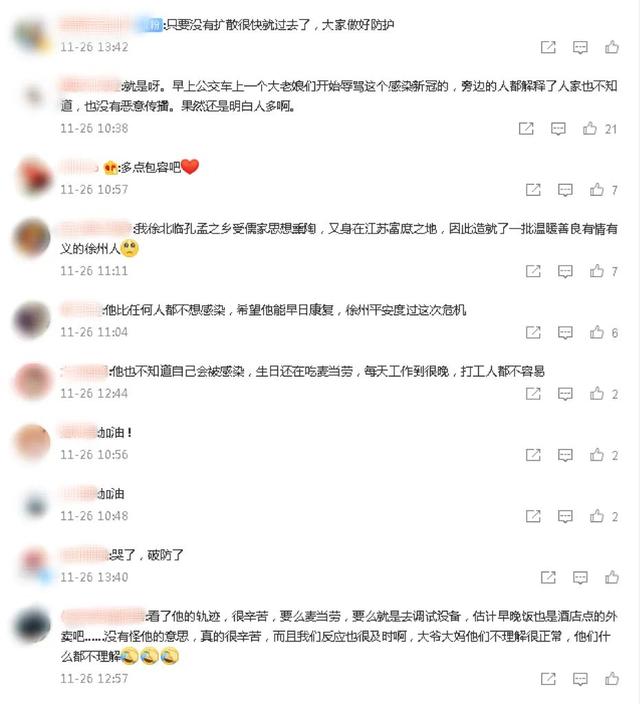This screenshot has height=704, width=640.
Task: Open username of the 11:04 commenter
Action: 81,310
